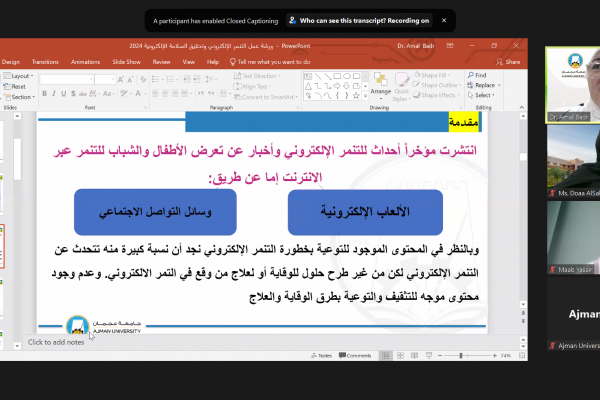This screenshot has height=400, width=600.
Task: Switch to Slide Sorter view in the status bar
Action: pyautogui.click(x=400, y=356)
